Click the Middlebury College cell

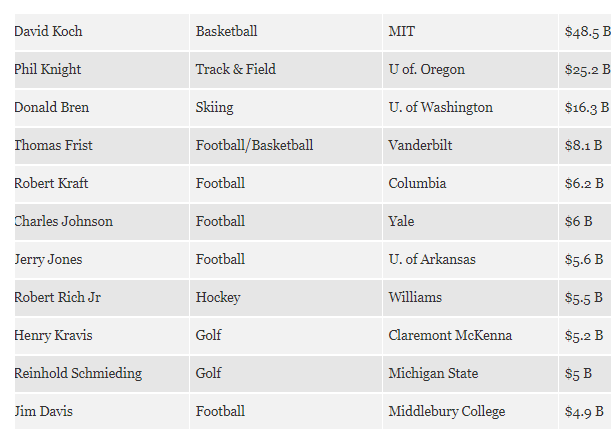coord(470,412)
